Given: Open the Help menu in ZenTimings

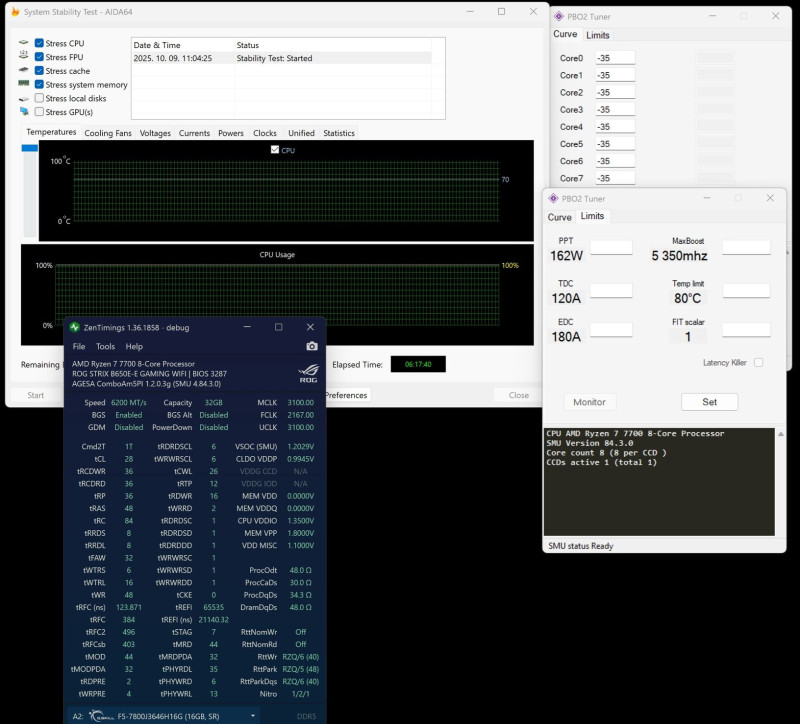Looking at the screenshot, I should coord(134,346).
